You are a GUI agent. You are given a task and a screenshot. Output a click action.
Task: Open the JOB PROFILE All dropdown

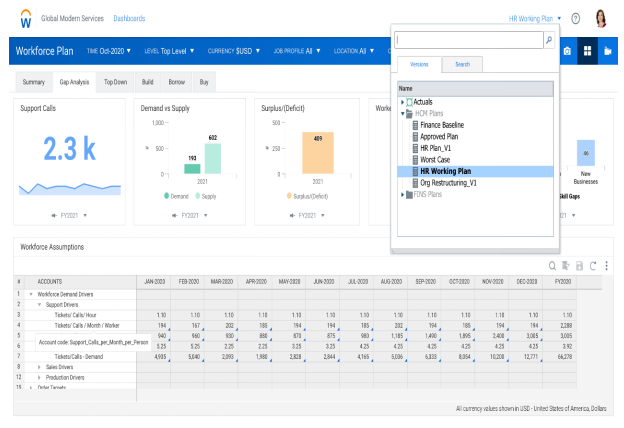(297, 51)
